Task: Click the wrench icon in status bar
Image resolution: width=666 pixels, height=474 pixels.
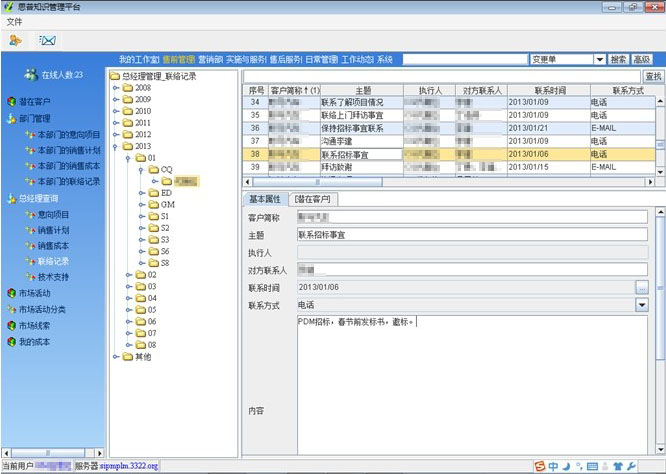Action: pyautogui.click(x=630, y=466)
